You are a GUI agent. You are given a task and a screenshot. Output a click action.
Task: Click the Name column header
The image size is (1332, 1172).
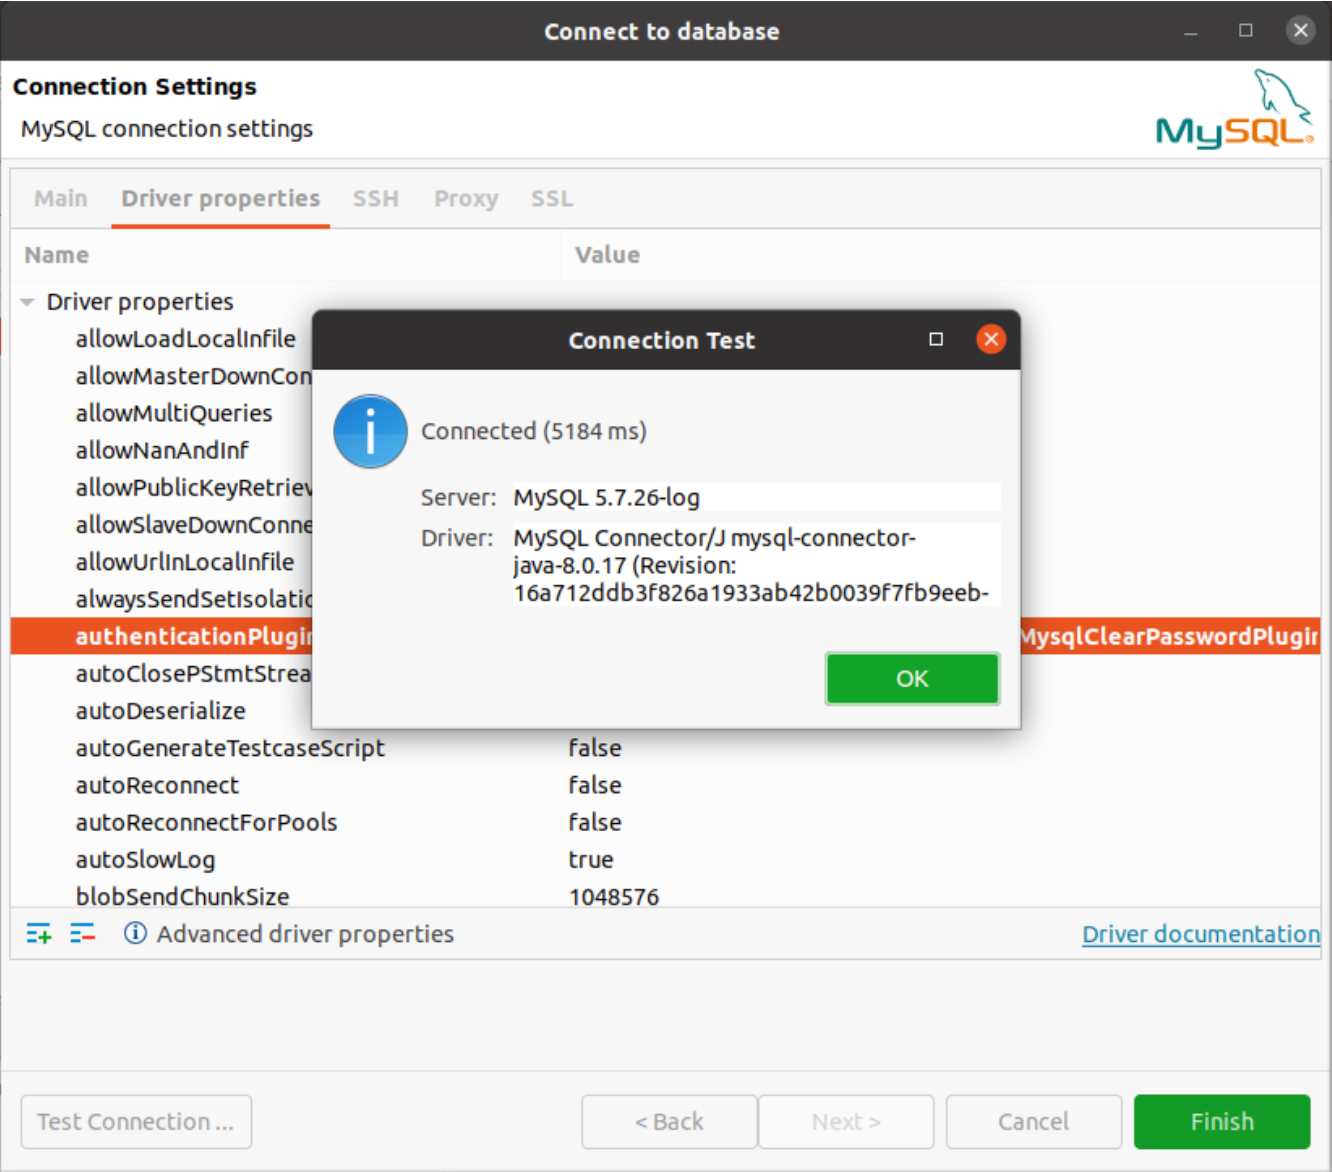[286, 255]
